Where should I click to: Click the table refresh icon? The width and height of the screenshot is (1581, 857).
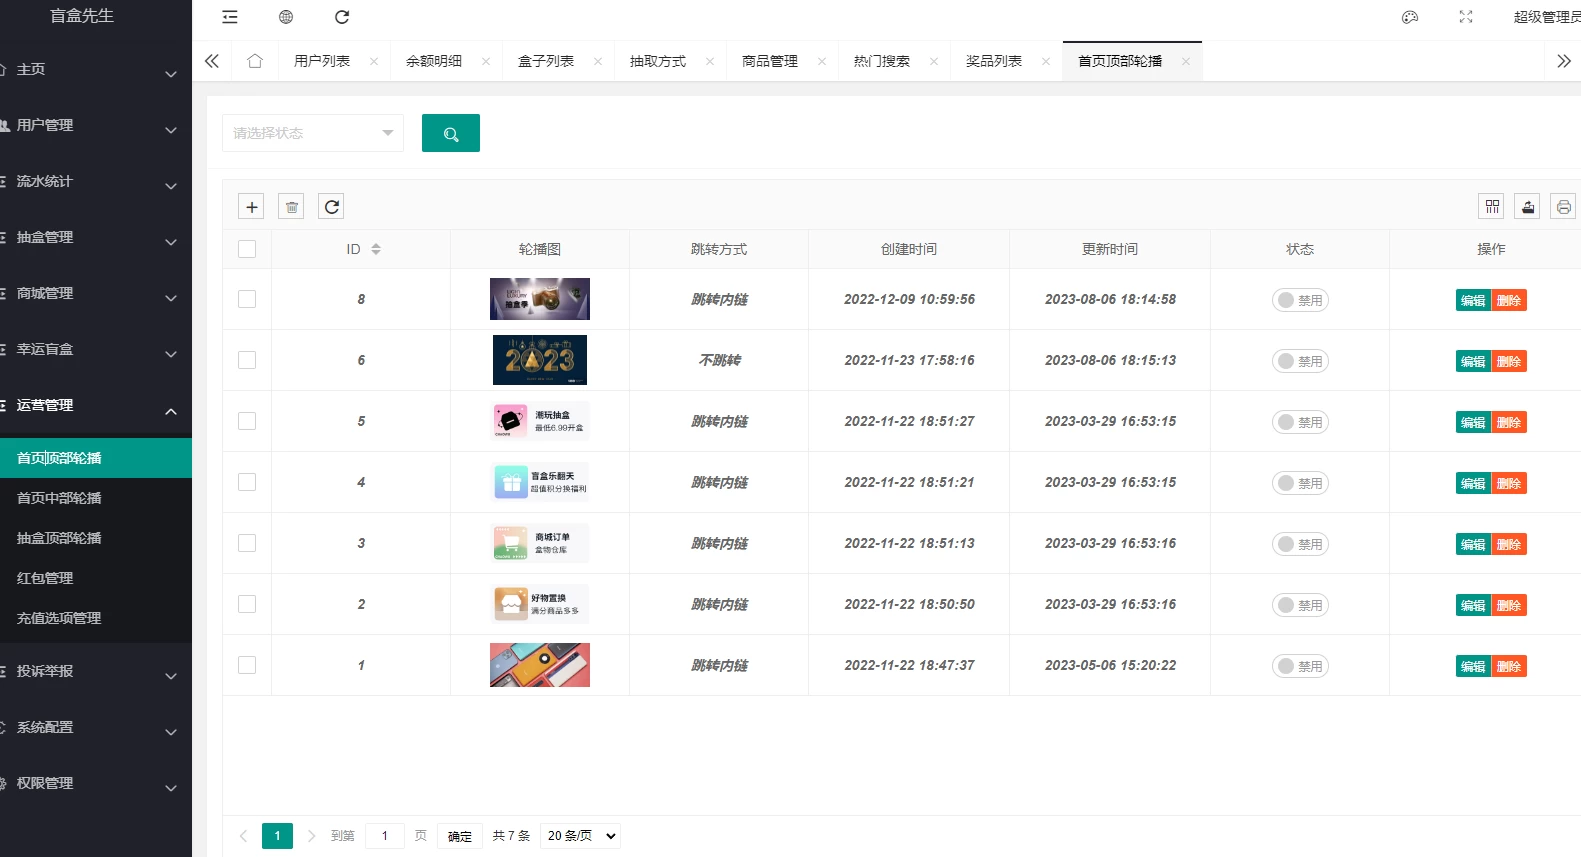[x=331, y=207]
